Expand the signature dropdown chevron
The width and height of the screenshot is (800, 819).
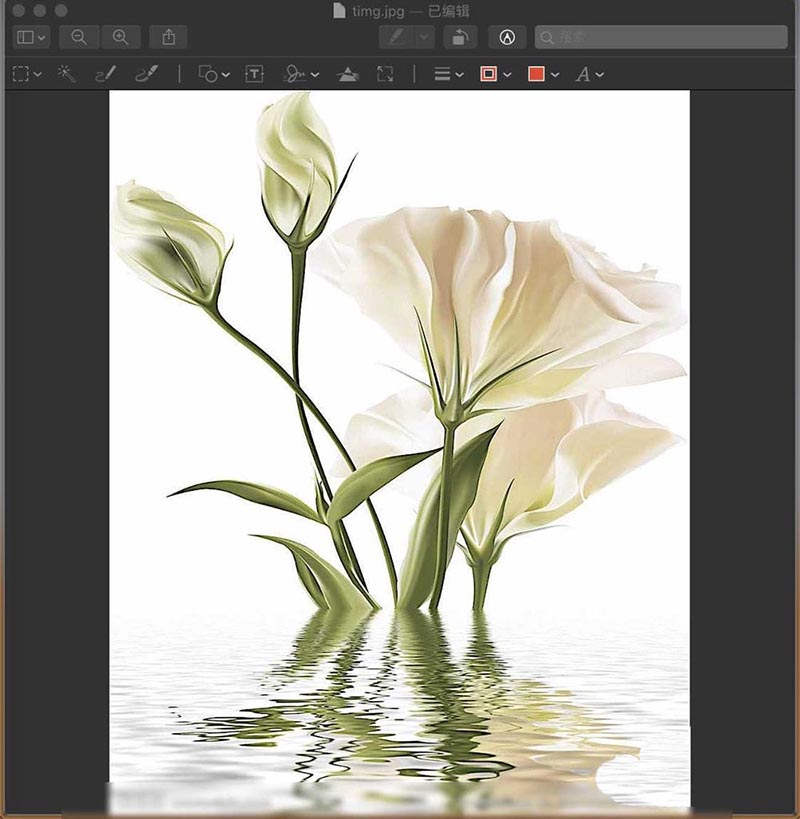click(x=315, y=75)
